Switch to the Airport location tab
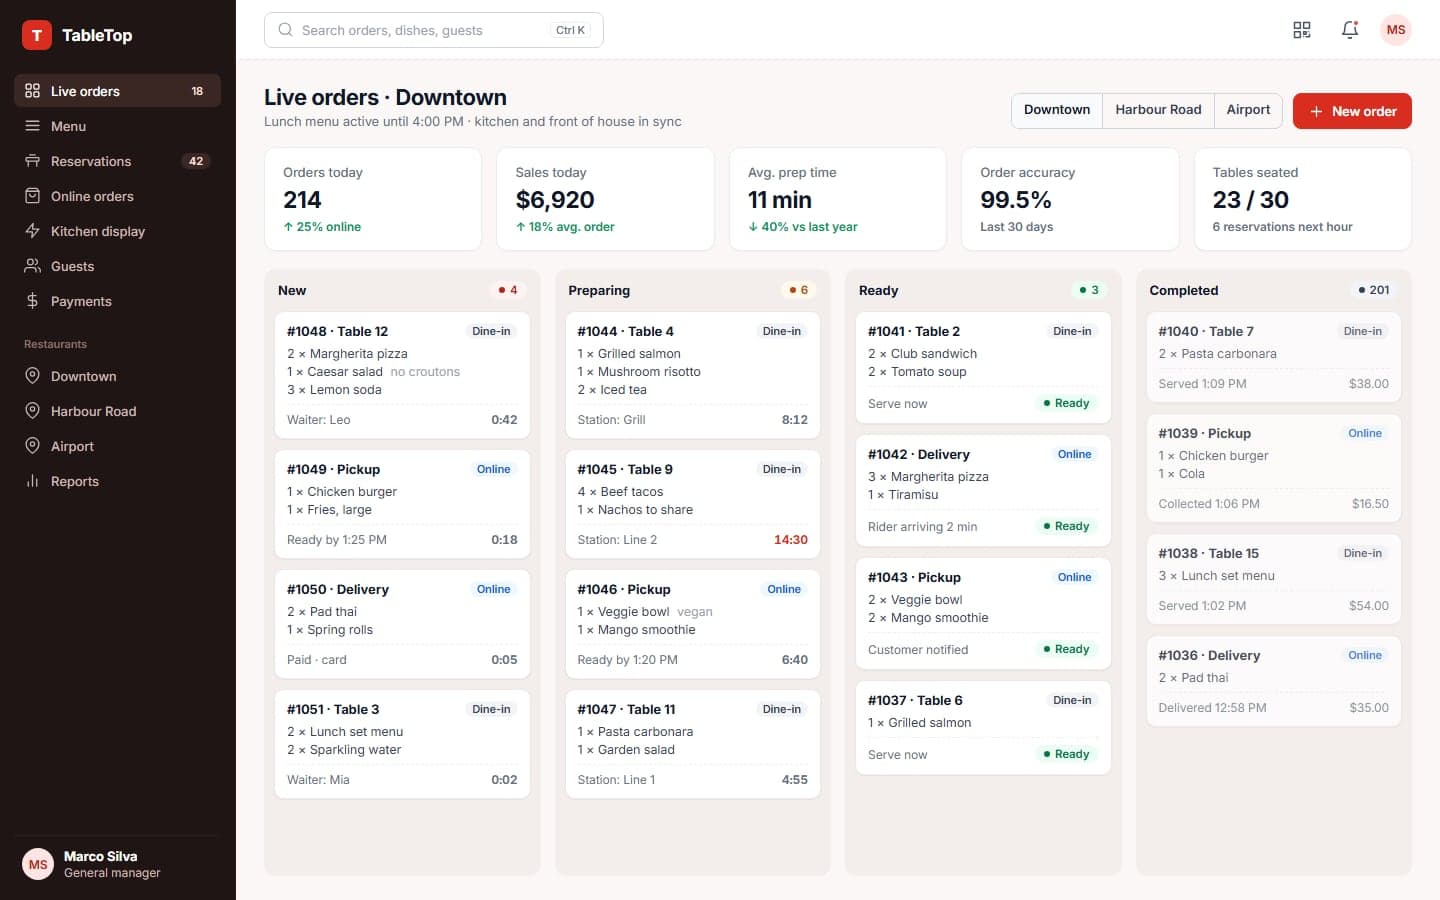The height and width of the screenshot is (900, 1440). [1248, 110]
